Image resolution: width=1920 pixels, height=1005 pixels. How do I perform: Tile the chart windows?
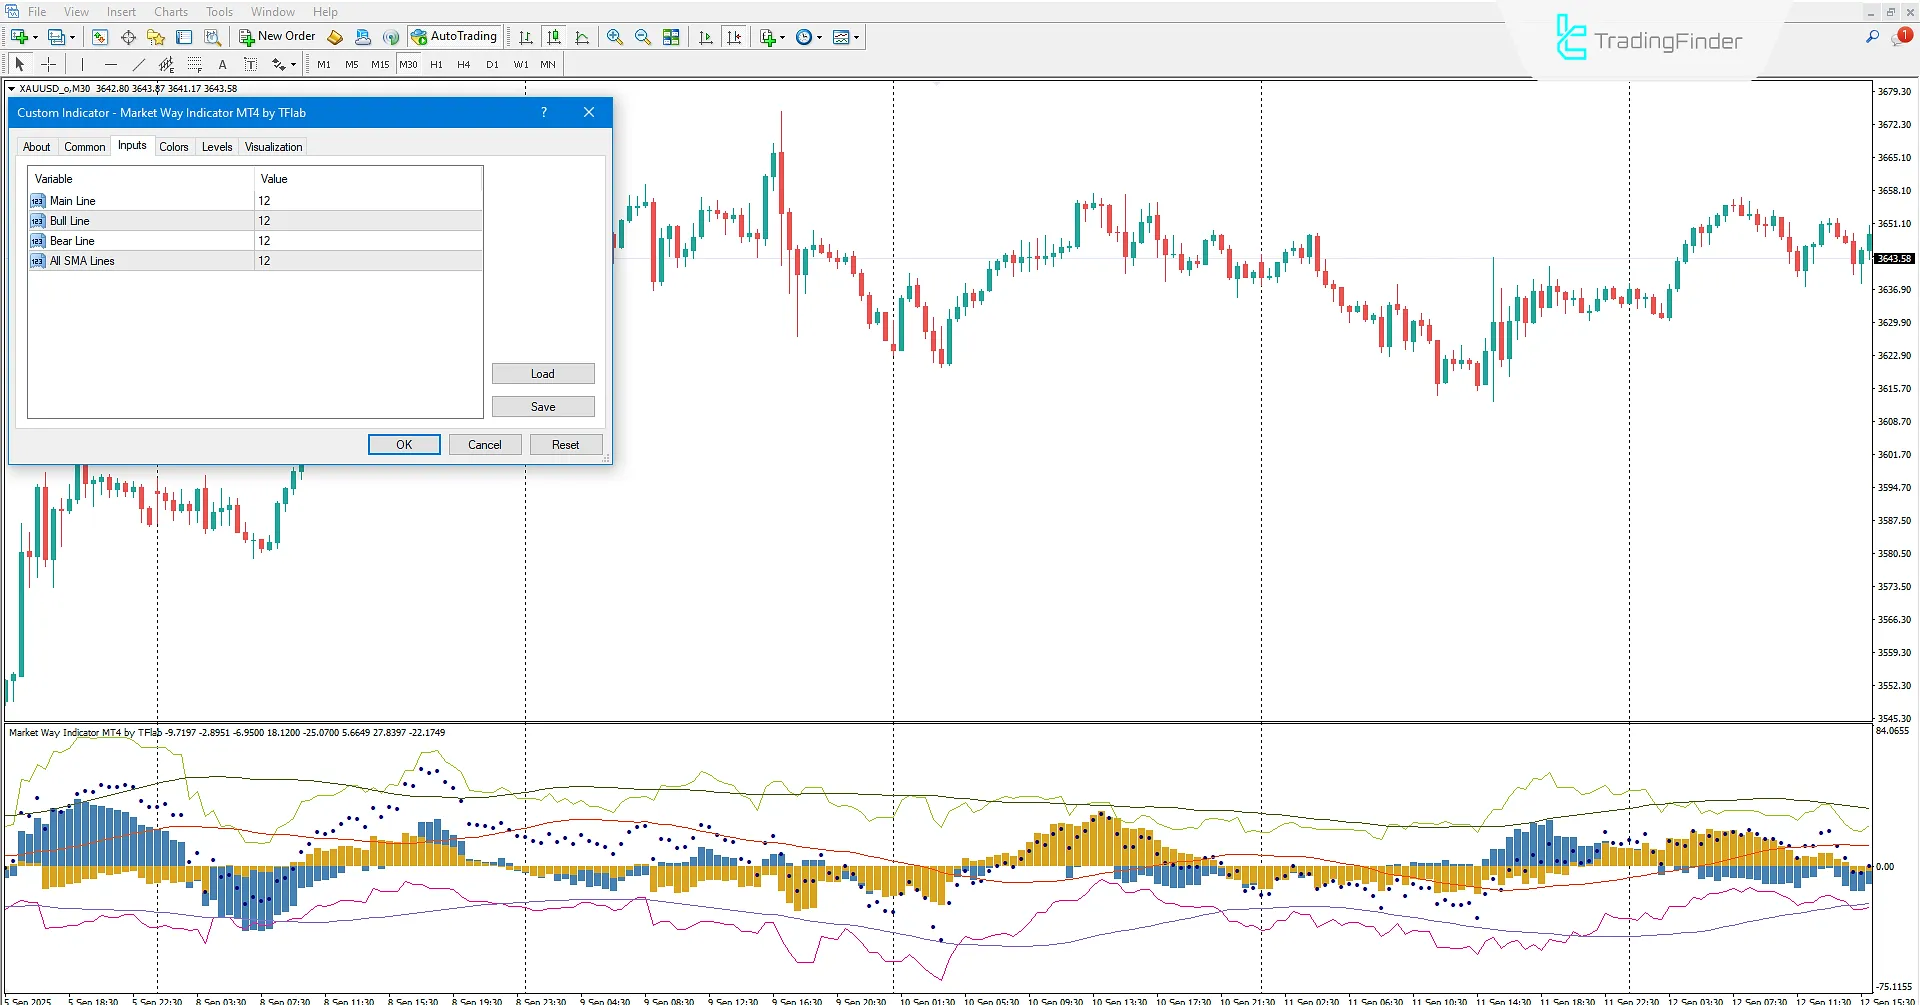coord(670,37)
